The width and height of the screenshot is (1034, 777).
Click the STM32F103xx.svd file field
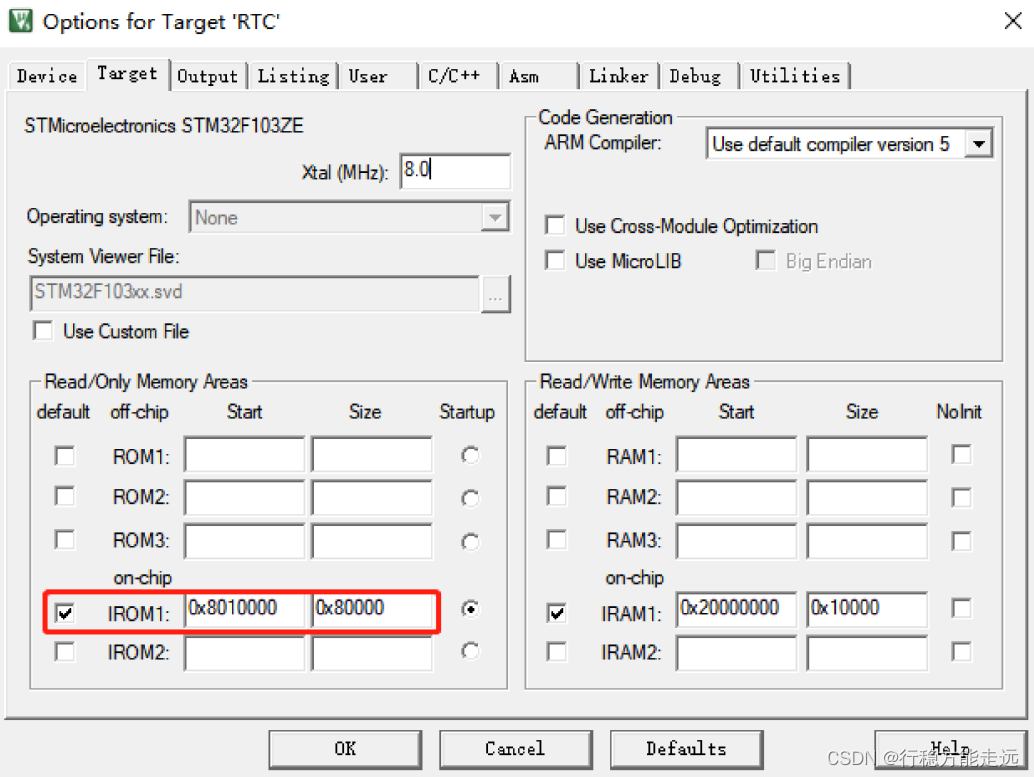[x=255, y=293]
